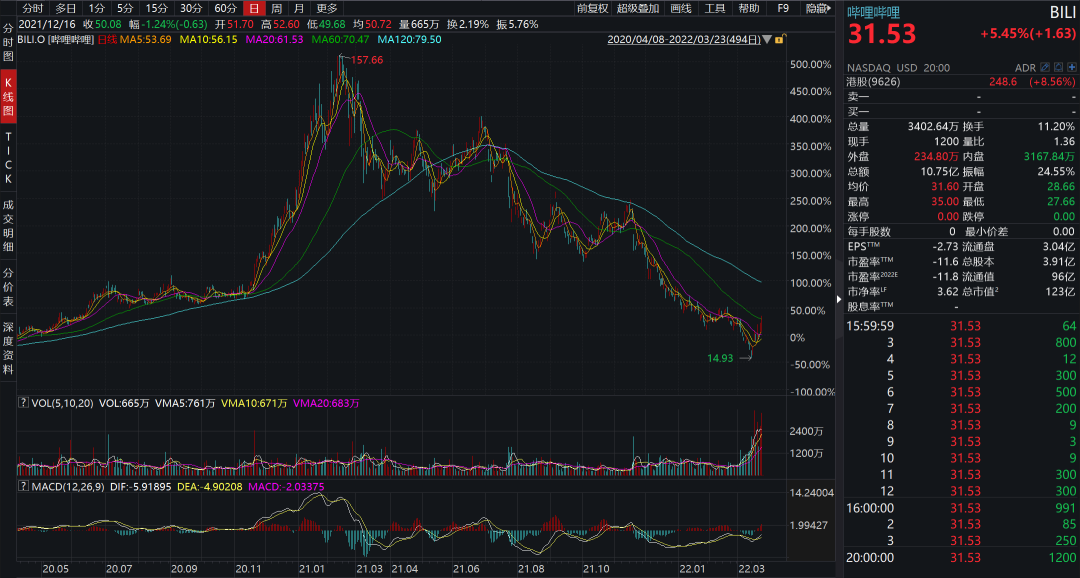Click the 哔哩哔哩 stock name in quote panel

(873, 12)
